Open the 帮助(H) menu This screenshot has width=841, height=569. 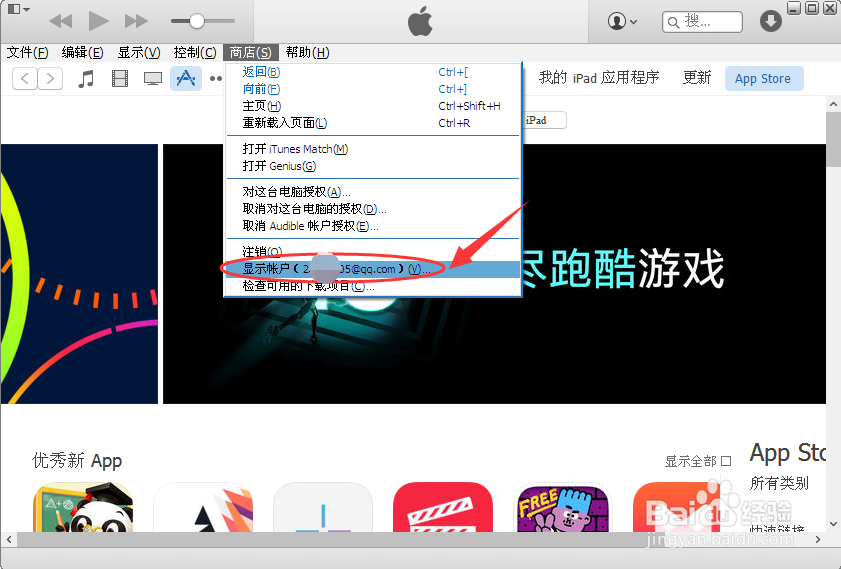tap(307, 53)
